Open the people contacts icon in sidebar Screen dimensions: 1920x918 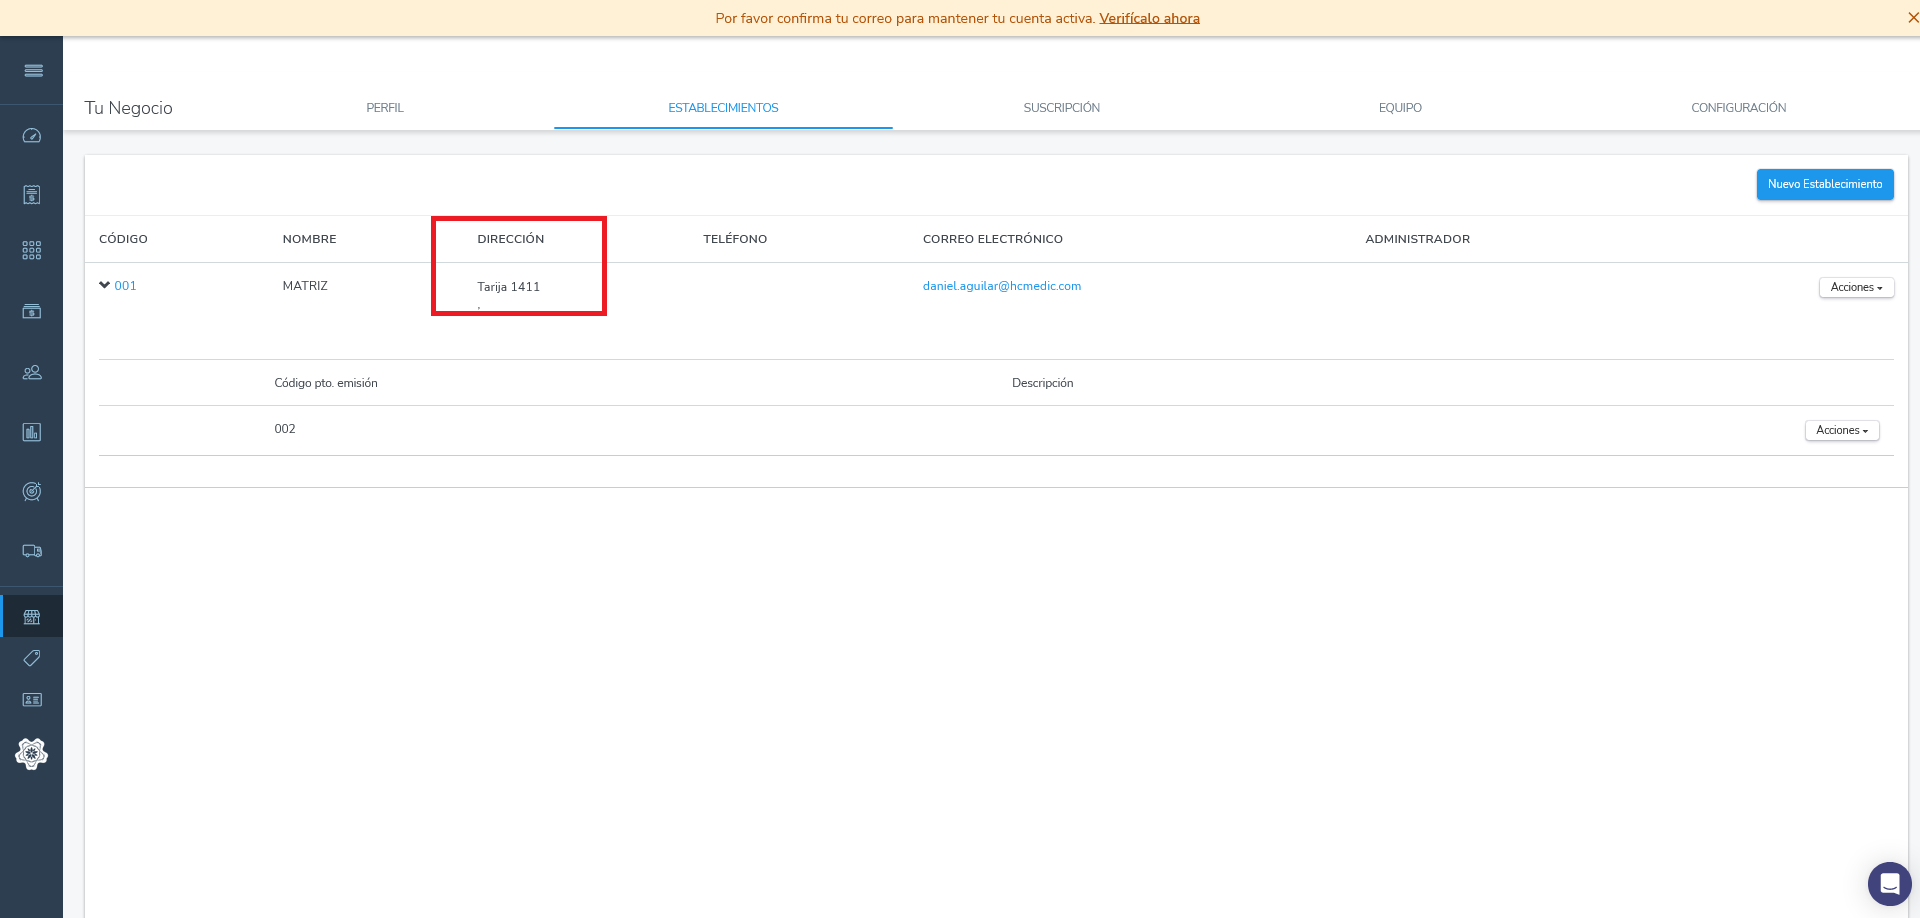[32, 372]
